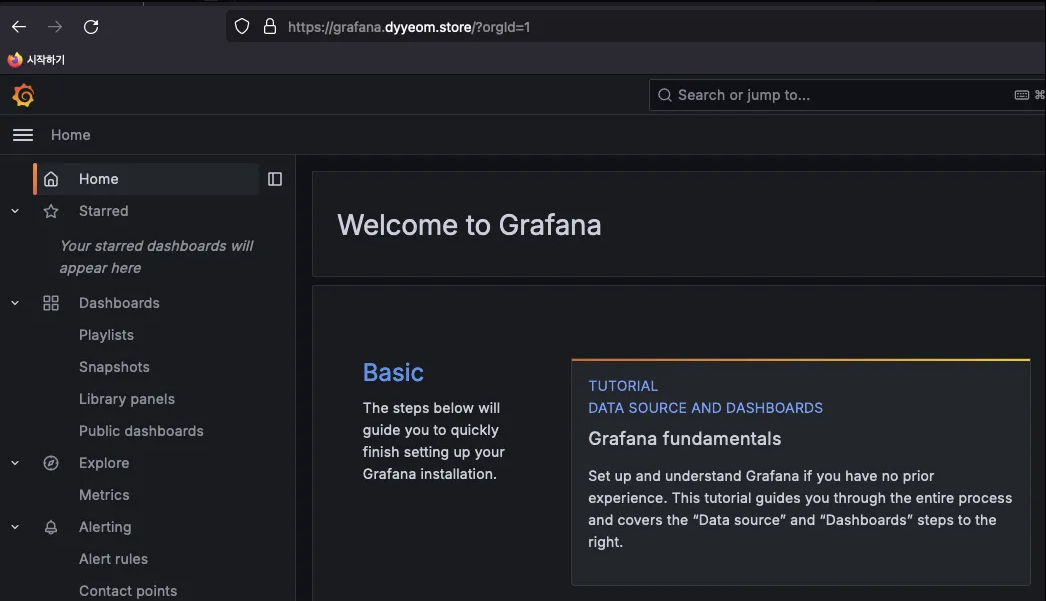The width and height of the screenshot is (1046, 601).
Task: Collapse the Alerting section chevron
Action: [x=15, y=527]
